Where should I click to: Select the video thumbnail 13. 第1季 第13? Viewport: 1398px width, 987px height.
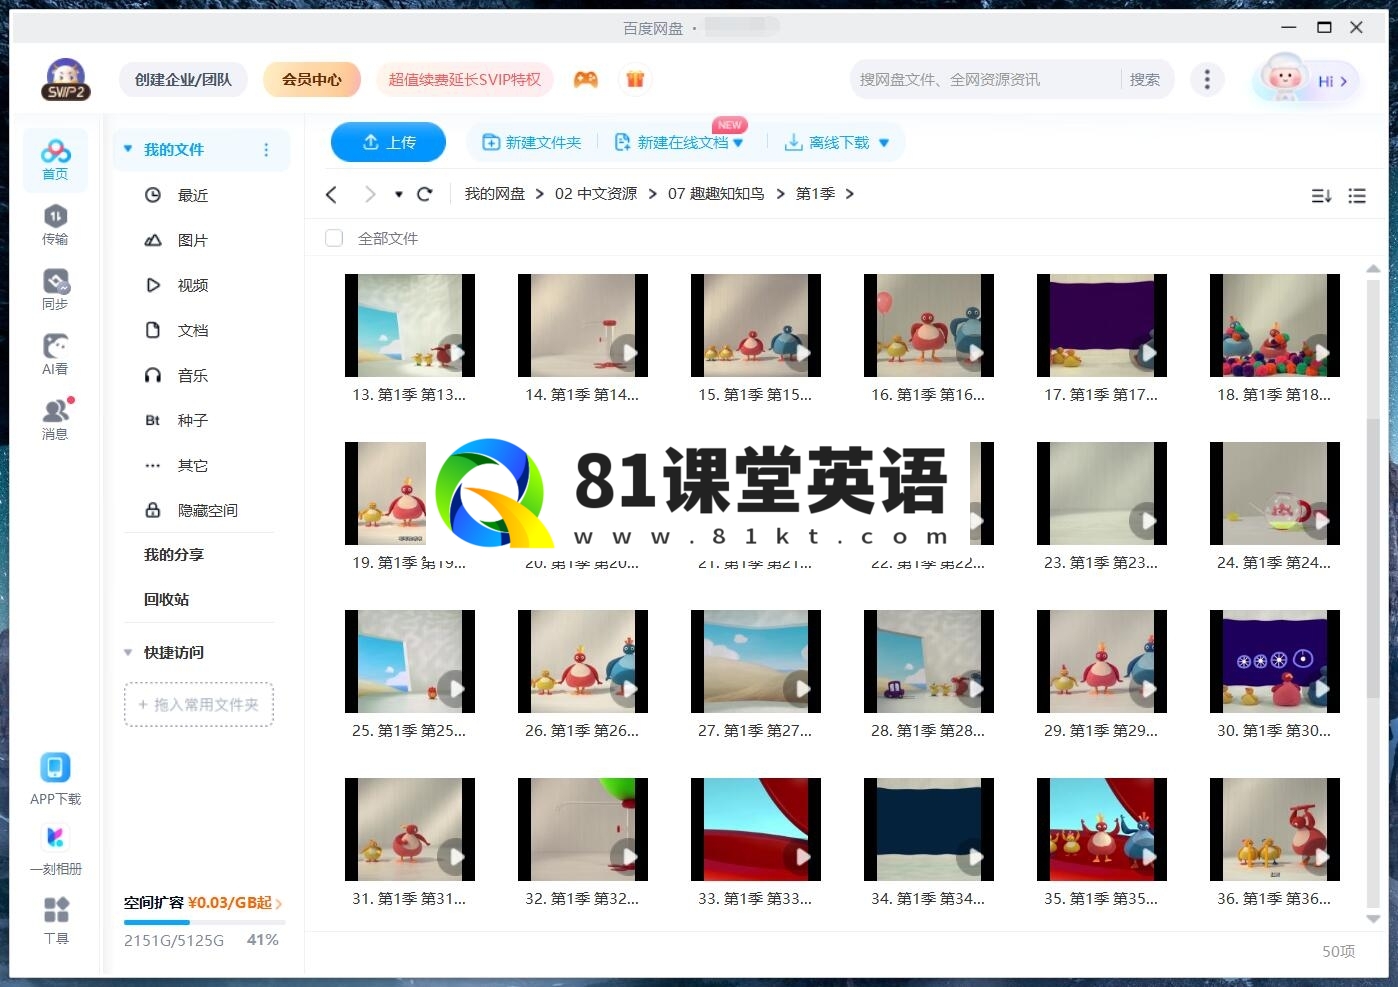click(x=410, y=325)
